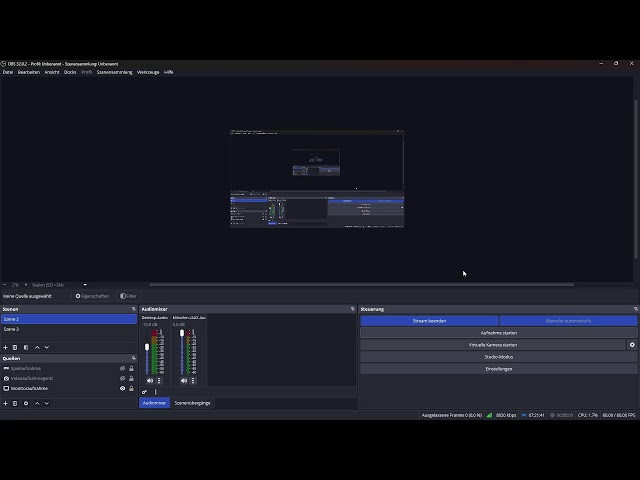Screen dimensions: 640x480
Task: Toggle the lock on the Monitoraufnahme source
Action: (x=131, y=388)
